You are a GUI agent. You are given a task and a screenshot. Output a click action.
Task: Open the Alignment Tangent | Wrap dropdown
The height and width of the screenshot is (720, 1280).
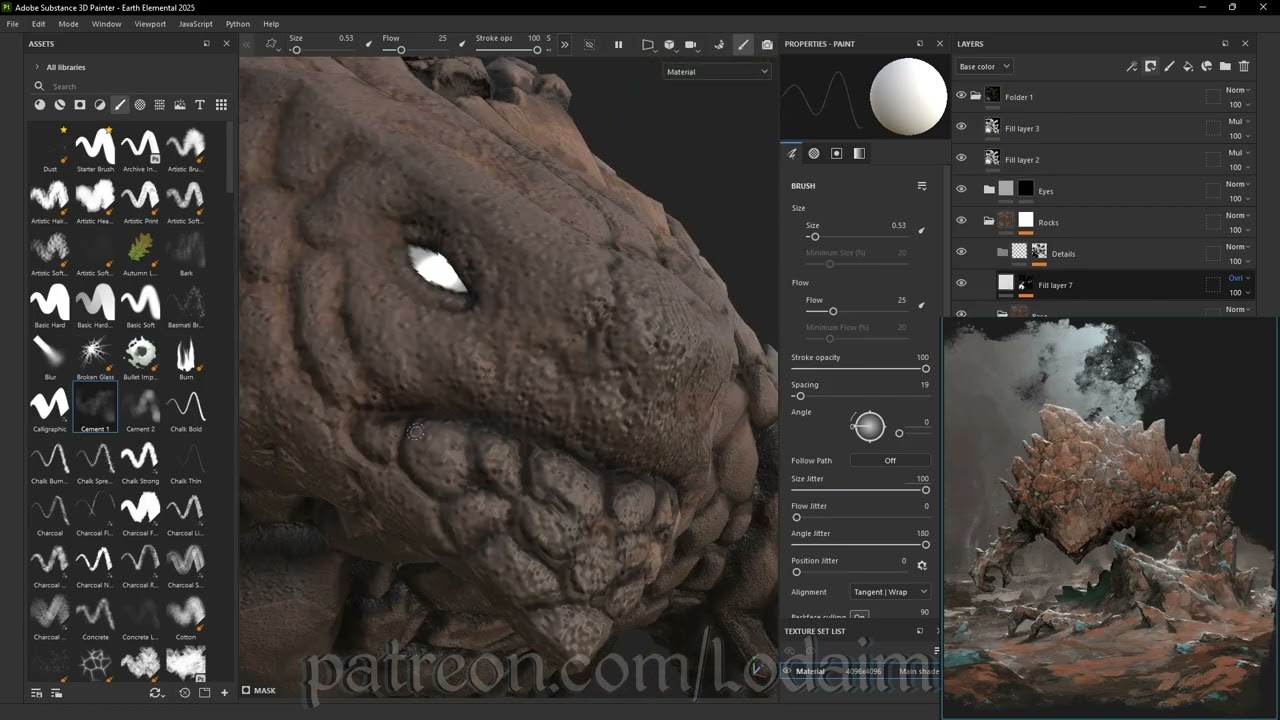[890, 592]
